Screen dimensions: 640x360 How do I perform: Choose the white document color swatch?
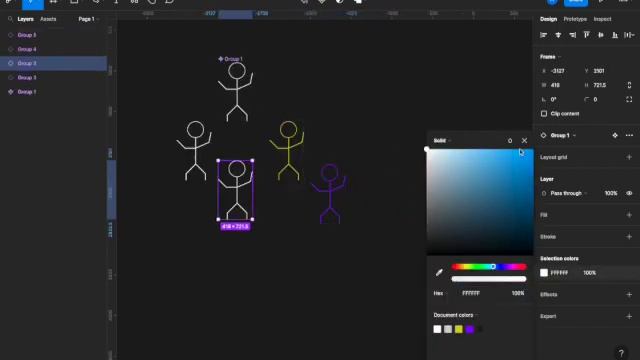click(437, 329)
